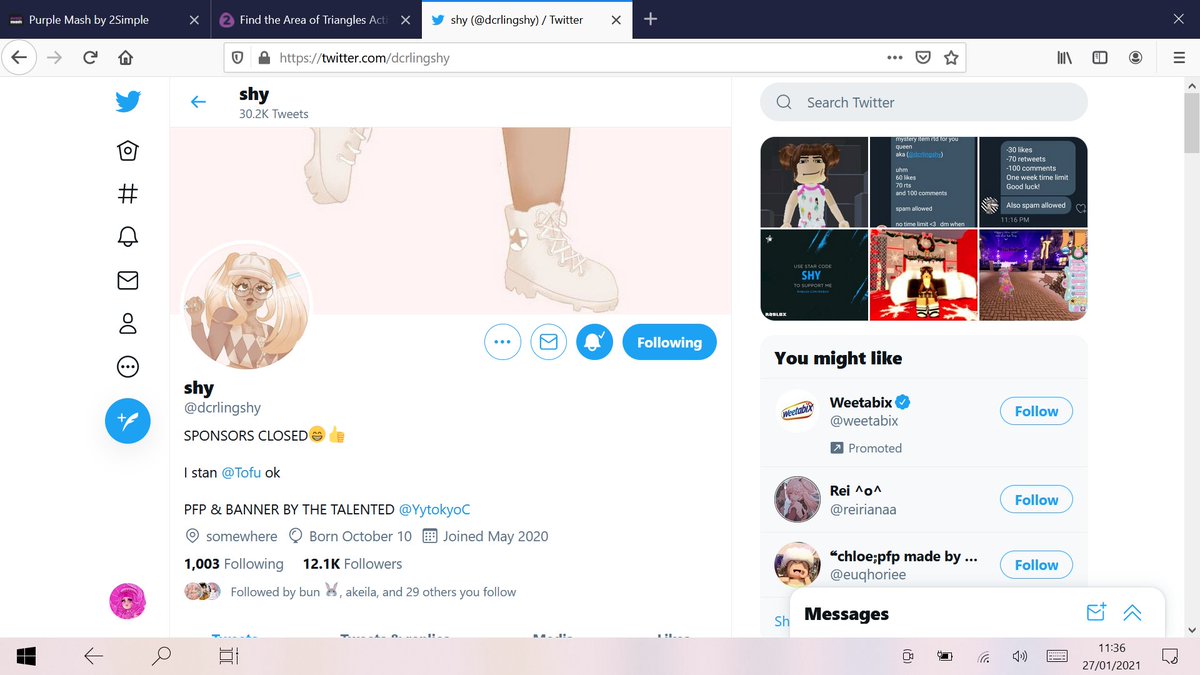Open Messages envelope in sidebar
Viewport: 1200px width, 675px height.
128,280
